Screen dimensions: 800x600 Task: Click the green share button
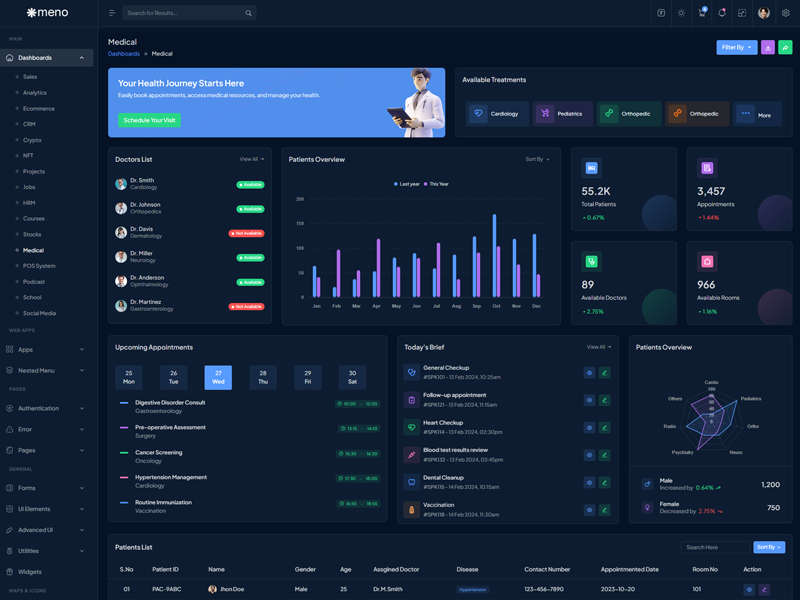tap(785, 47)
